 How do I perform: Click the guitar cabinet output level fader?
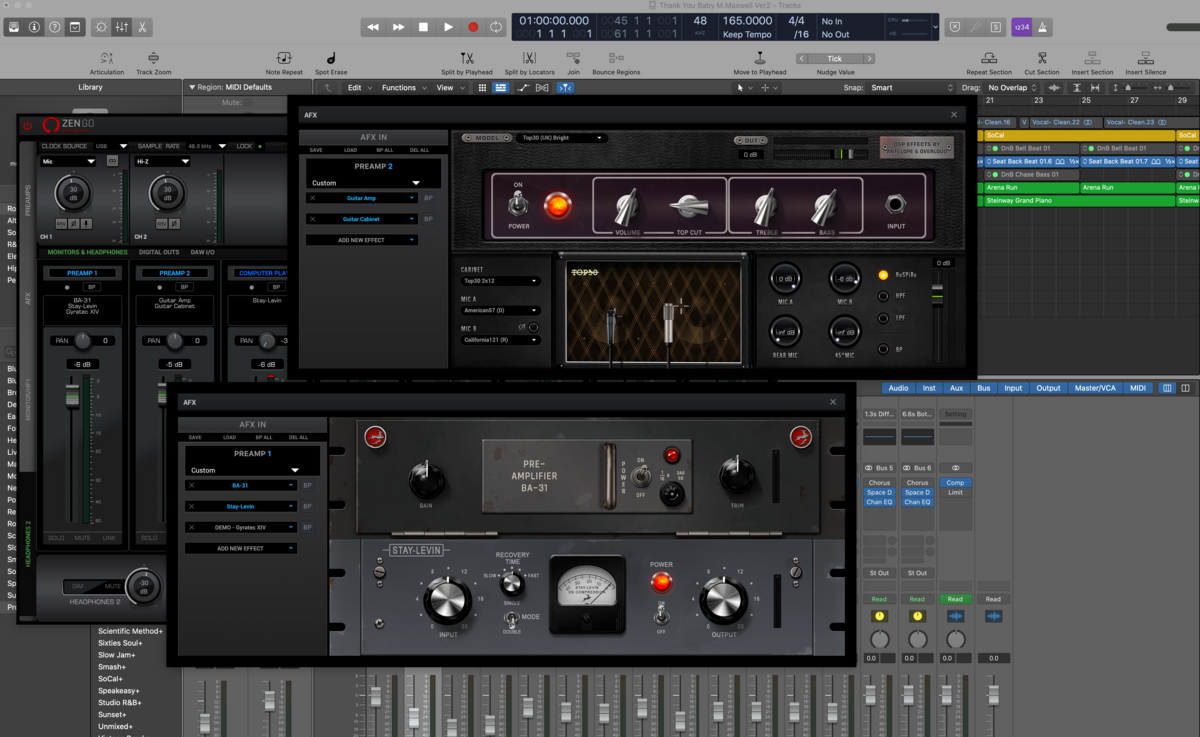coord(937,295)
